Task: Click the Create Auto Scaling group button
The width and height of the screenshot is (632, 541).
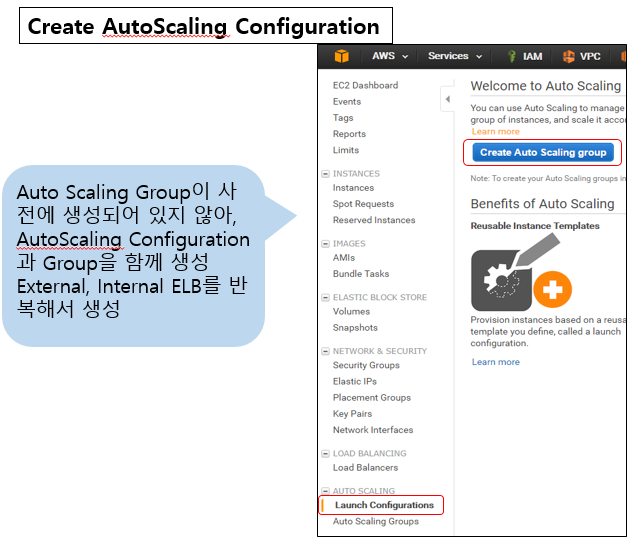Action: 543,152
